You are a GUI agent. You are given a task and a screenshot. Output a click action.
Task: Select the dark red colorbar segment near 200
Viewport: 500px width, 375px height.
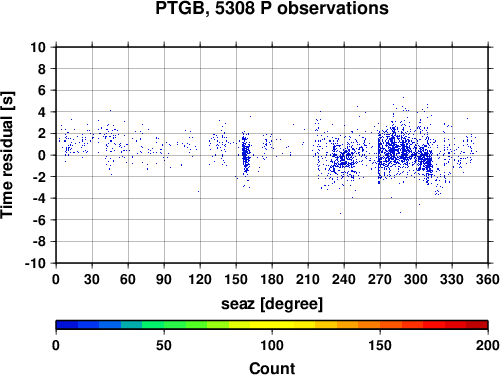tap(477, 325)
